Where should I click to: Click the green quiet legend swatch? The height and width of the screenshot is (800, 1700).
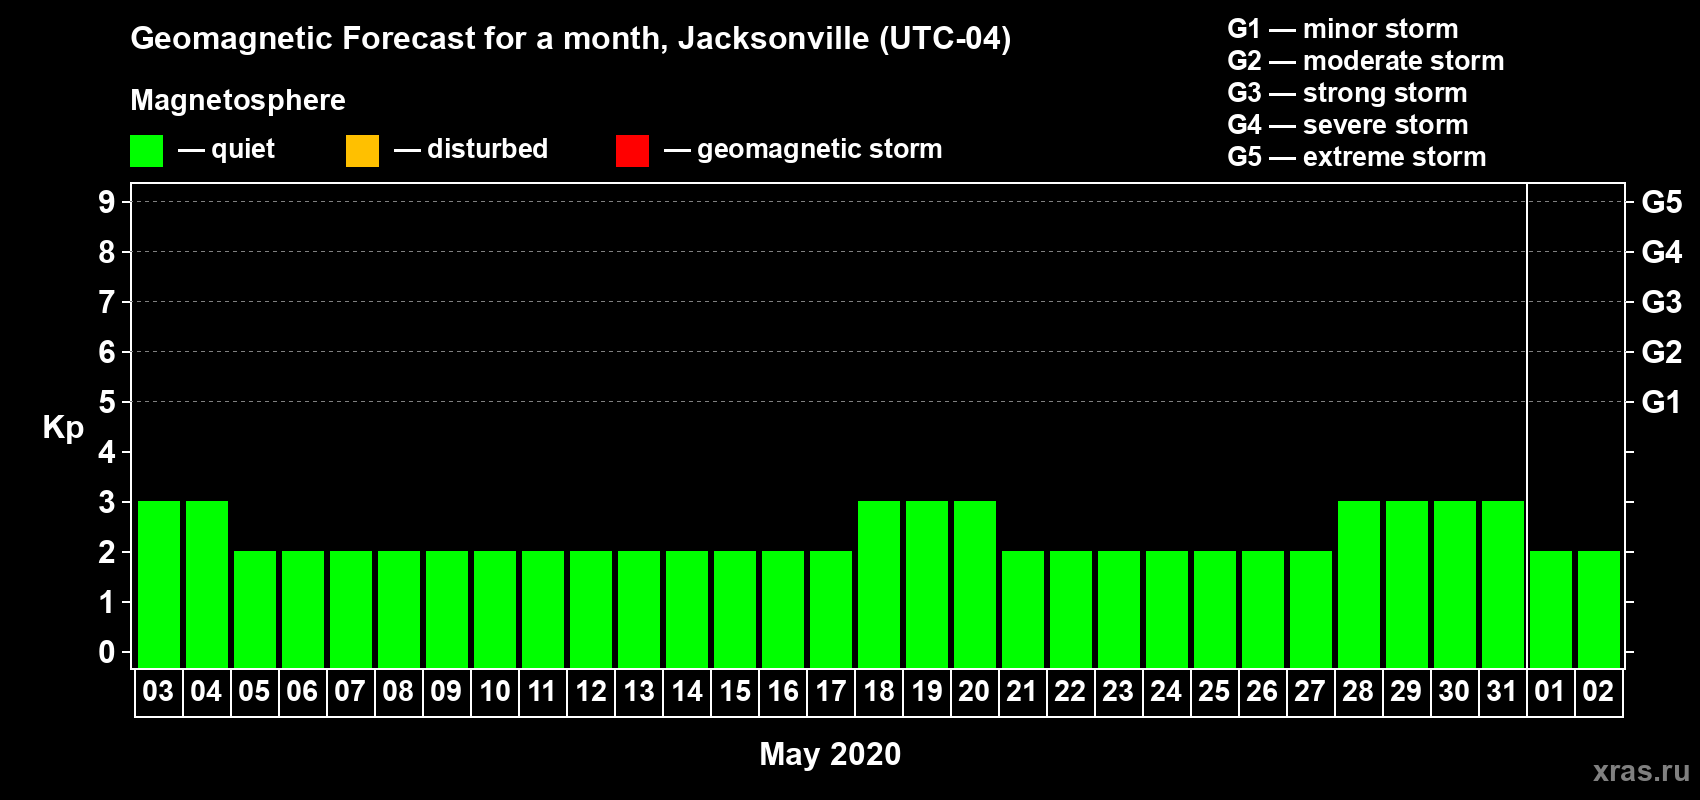pos(146,151)
